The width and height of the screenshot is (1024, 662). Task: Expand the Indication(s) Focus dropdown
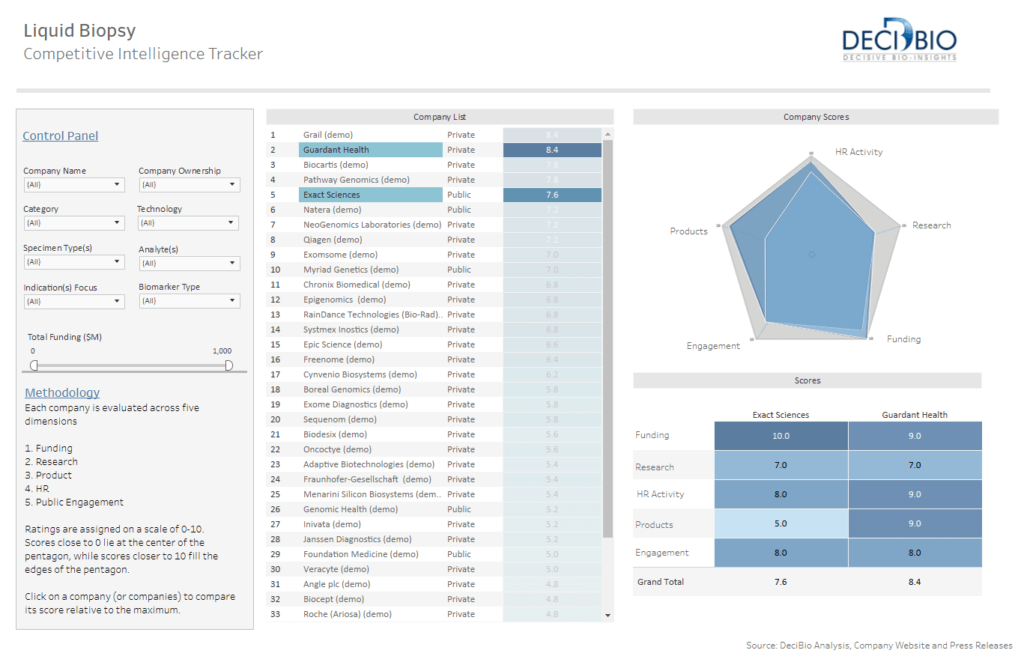74,302
